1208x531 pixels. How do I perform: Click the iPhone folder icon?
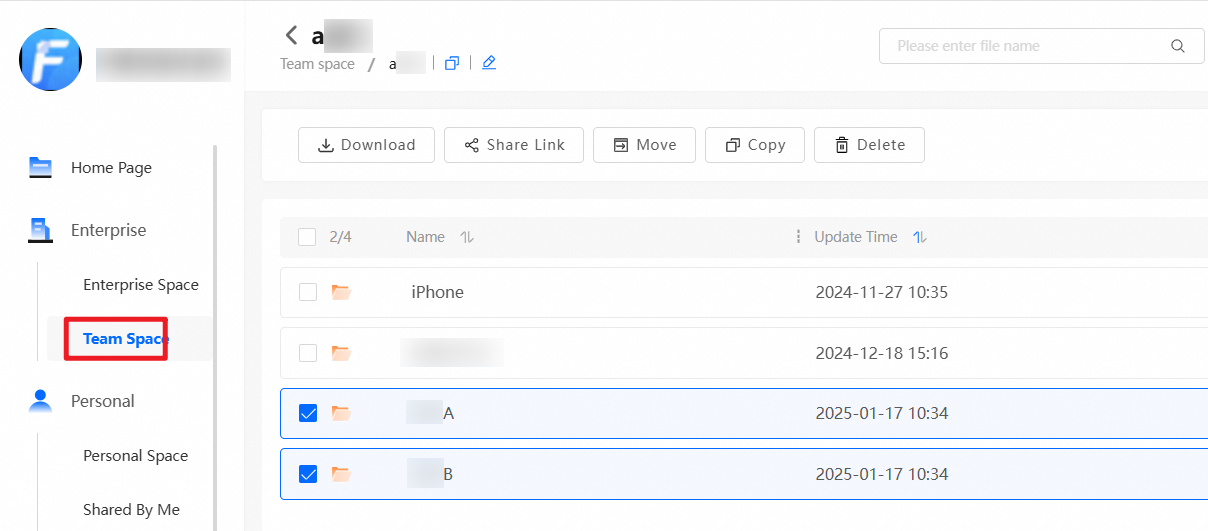[x=341, y=292]
